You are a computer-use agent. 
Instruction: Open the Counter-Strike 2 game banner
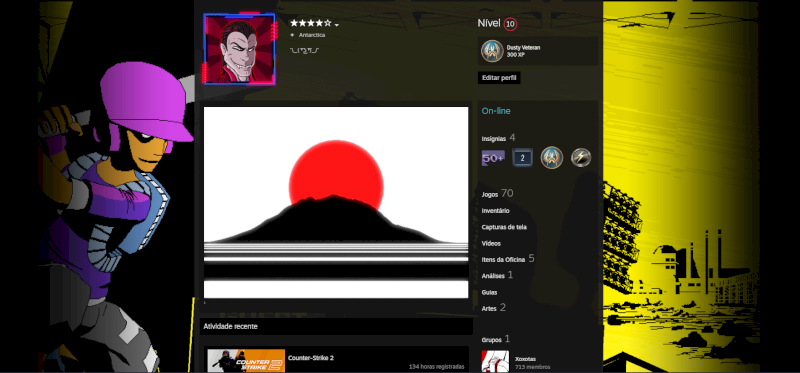246,361
